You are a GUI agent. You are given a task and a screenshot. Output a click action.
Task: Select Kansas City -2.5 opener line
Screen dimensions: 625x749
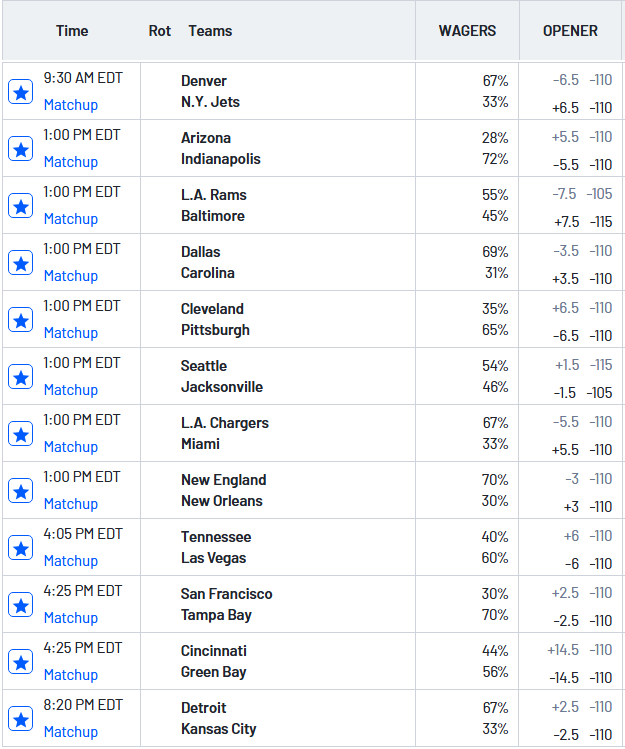581,735
